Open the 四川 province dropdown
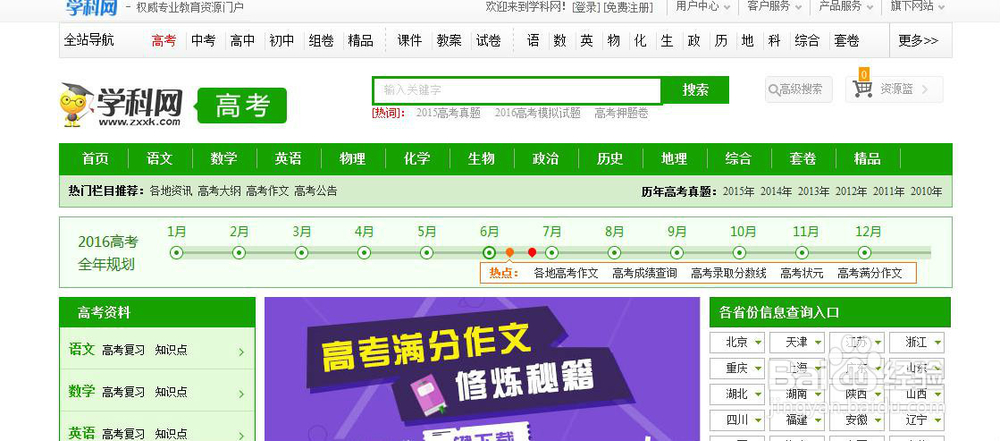This screenshot has height=441, width=1000. [737, 421]
